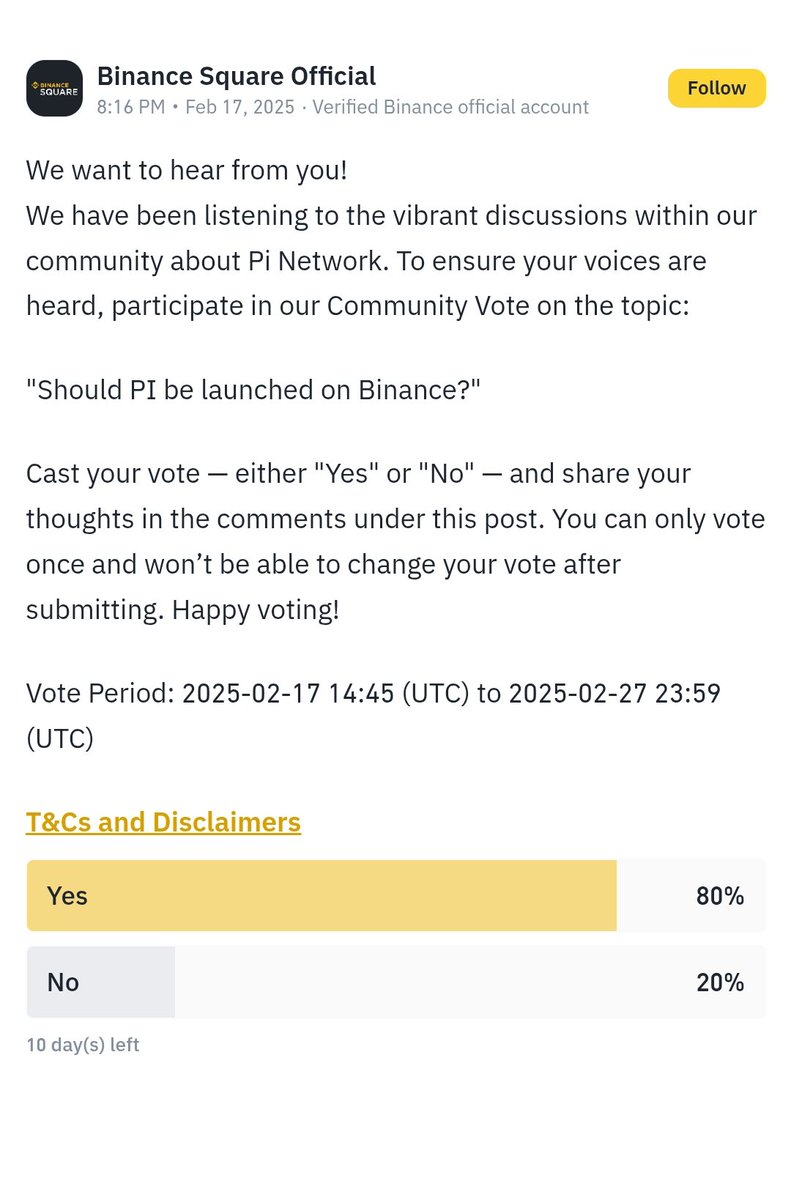This screenshot has width=791, height=1200.
Task: Select the "Should PI be launched on Binance?" question
Action: point(254,388)
